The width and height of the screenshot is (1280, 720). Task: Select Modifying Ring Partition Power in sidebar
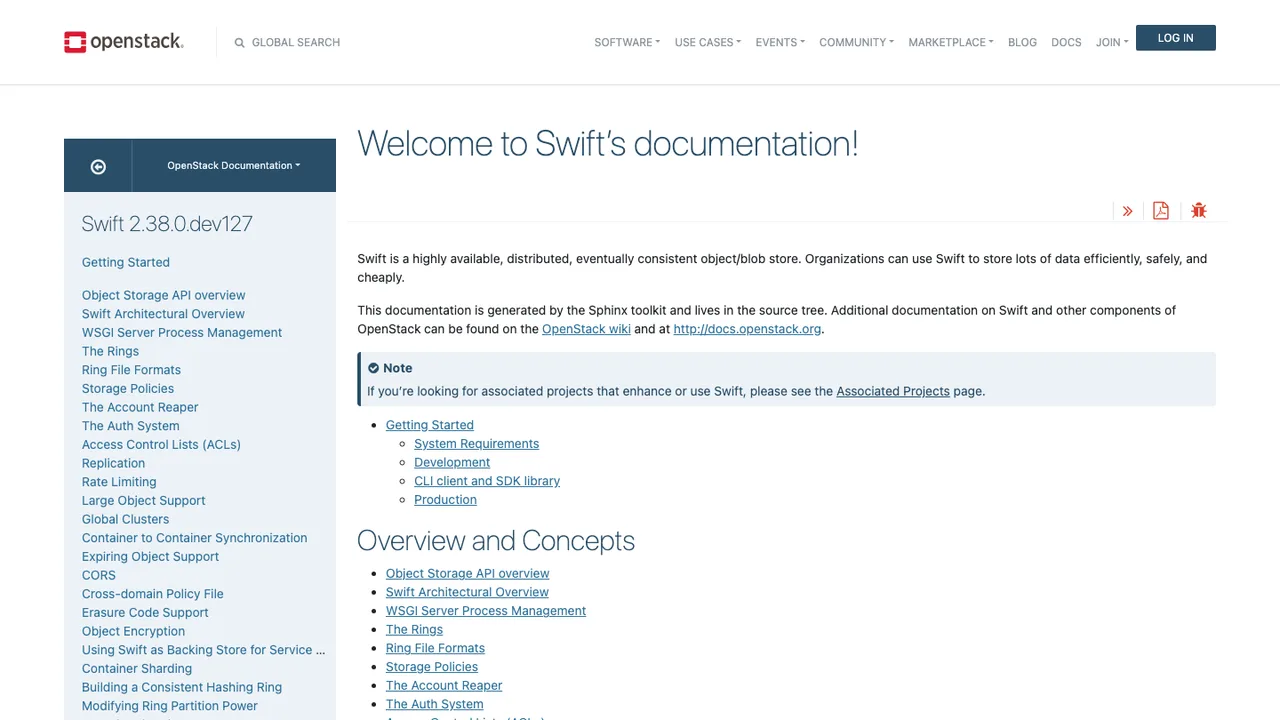pos(170,706)
